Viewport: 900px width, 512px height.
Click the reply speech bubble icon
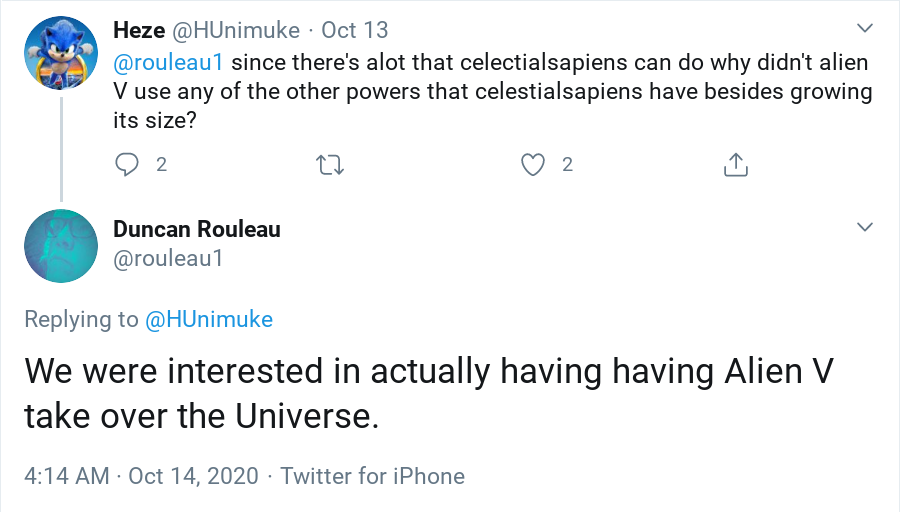127,165
